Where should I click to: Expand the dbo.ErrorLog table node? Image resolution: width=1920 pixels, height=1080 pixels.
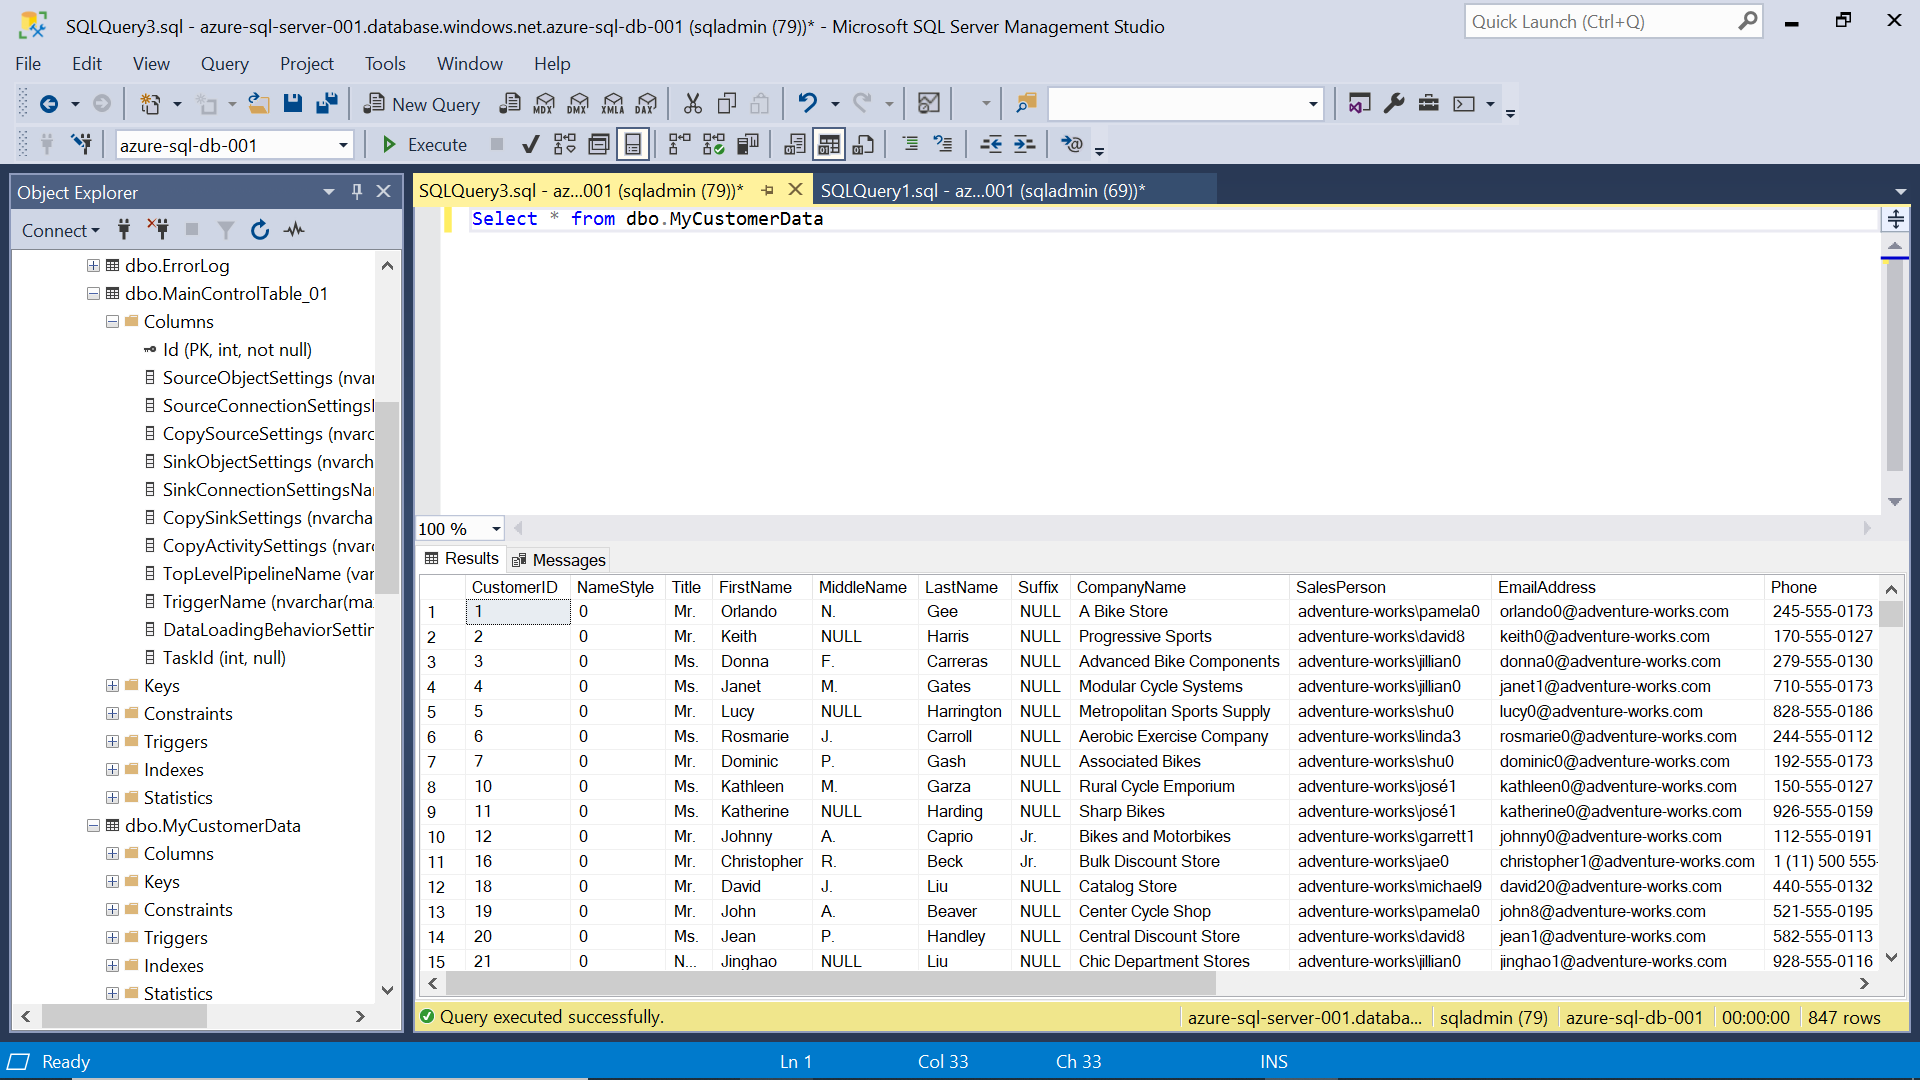point(93,266)
